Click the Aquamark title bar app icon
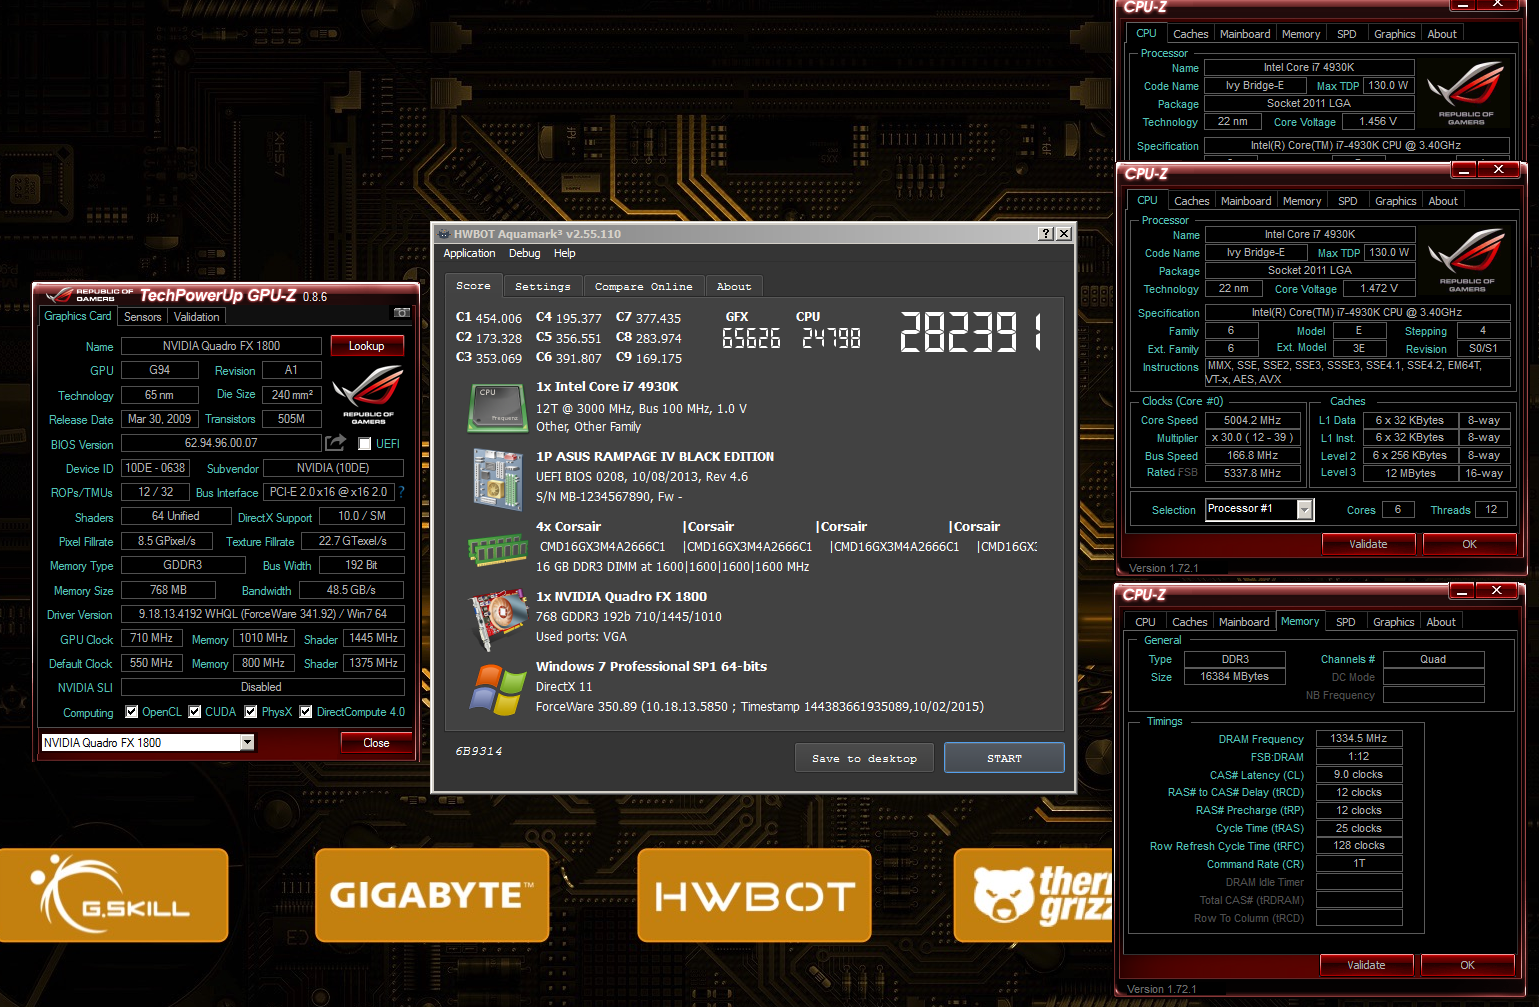The height and width of the screenshot is (1007, 1539). pos(444,234)
